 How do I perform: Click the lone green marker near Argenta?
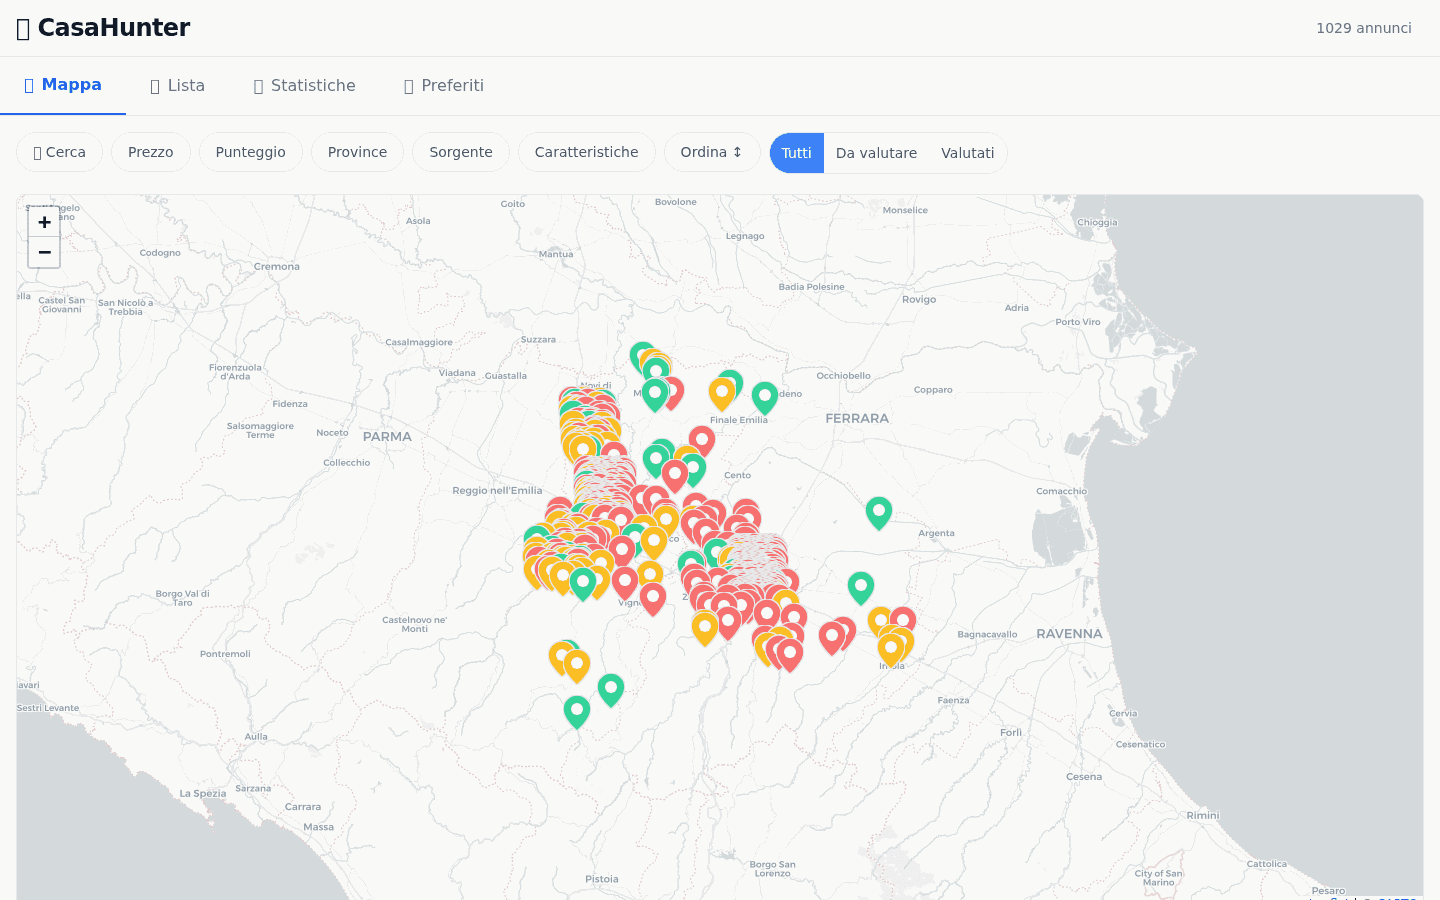pyautogui.click(x=878, y=513)
